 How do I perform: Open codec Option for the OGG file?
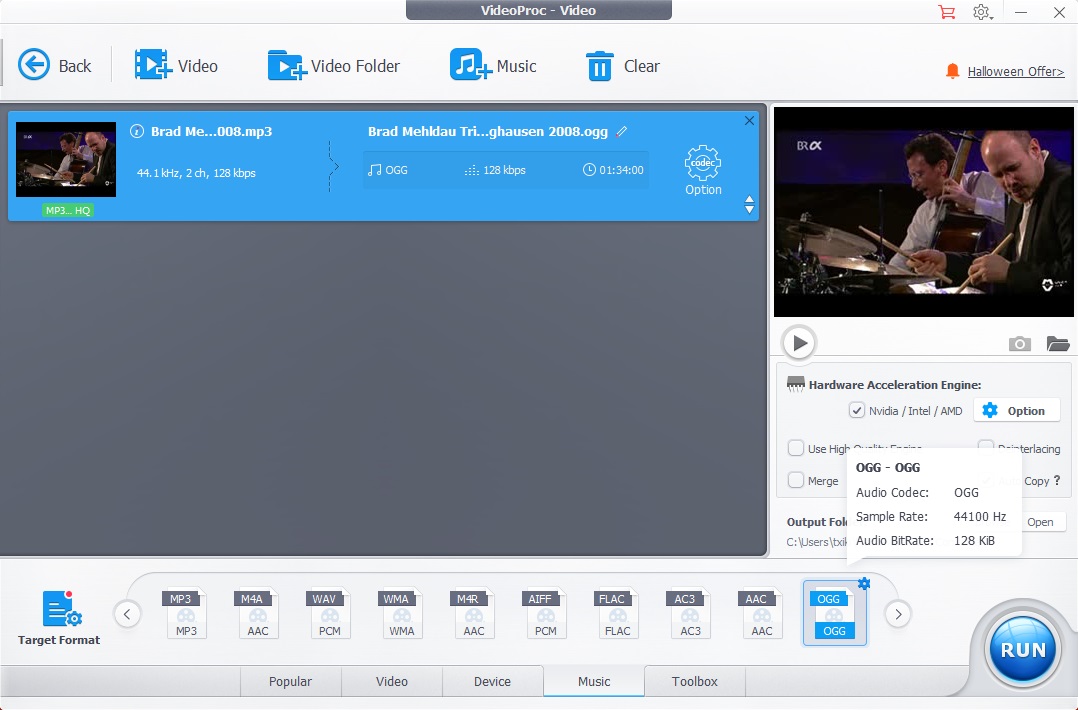tap(702, 164)
